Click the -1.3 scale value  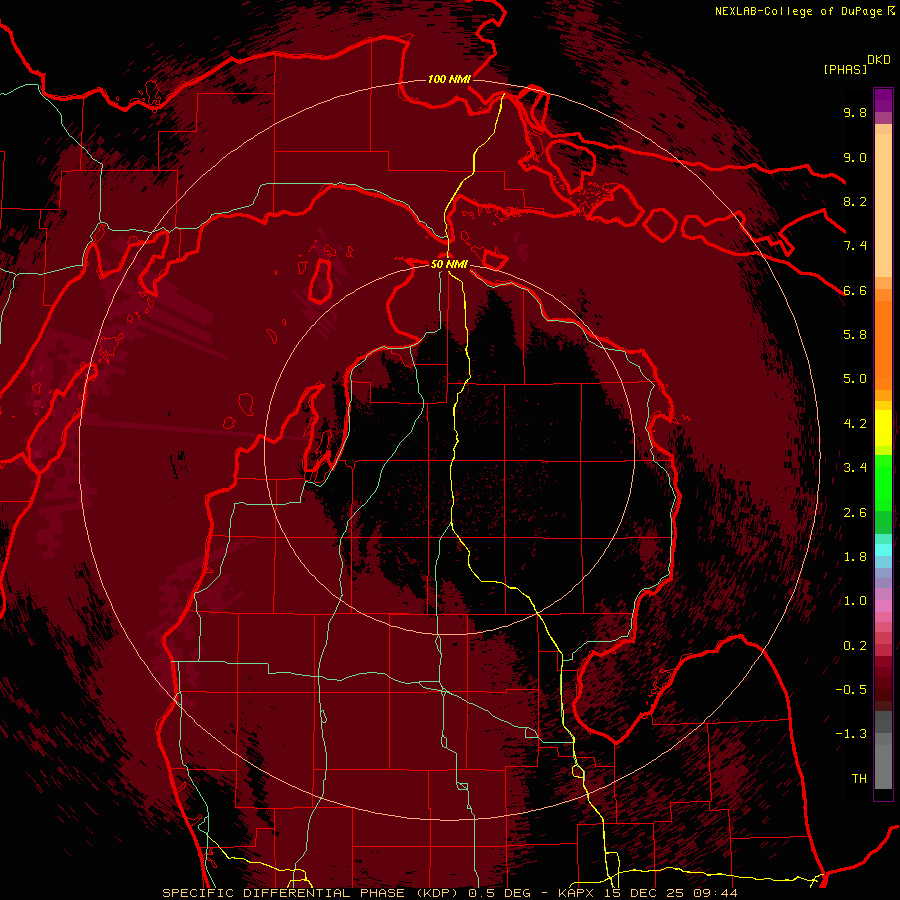[851, 734]
